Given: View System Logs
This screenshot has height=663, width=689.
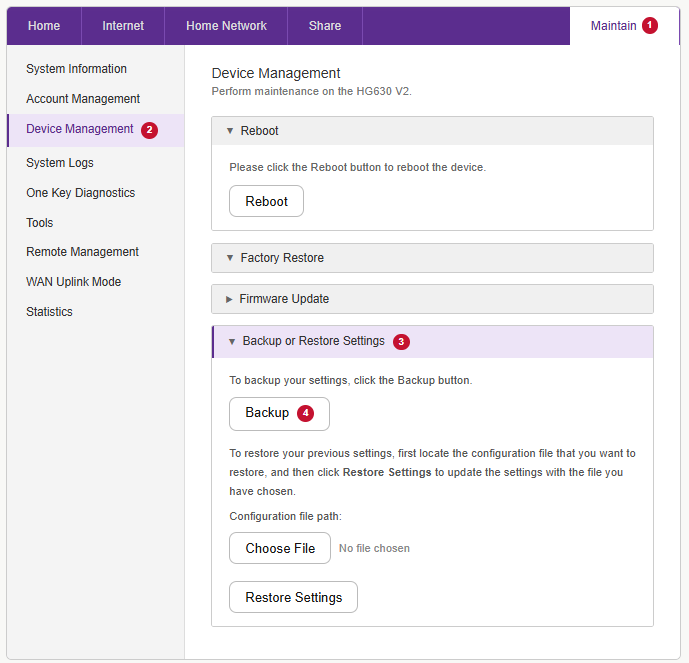Looking at the screenshot, I should [60, 163].
